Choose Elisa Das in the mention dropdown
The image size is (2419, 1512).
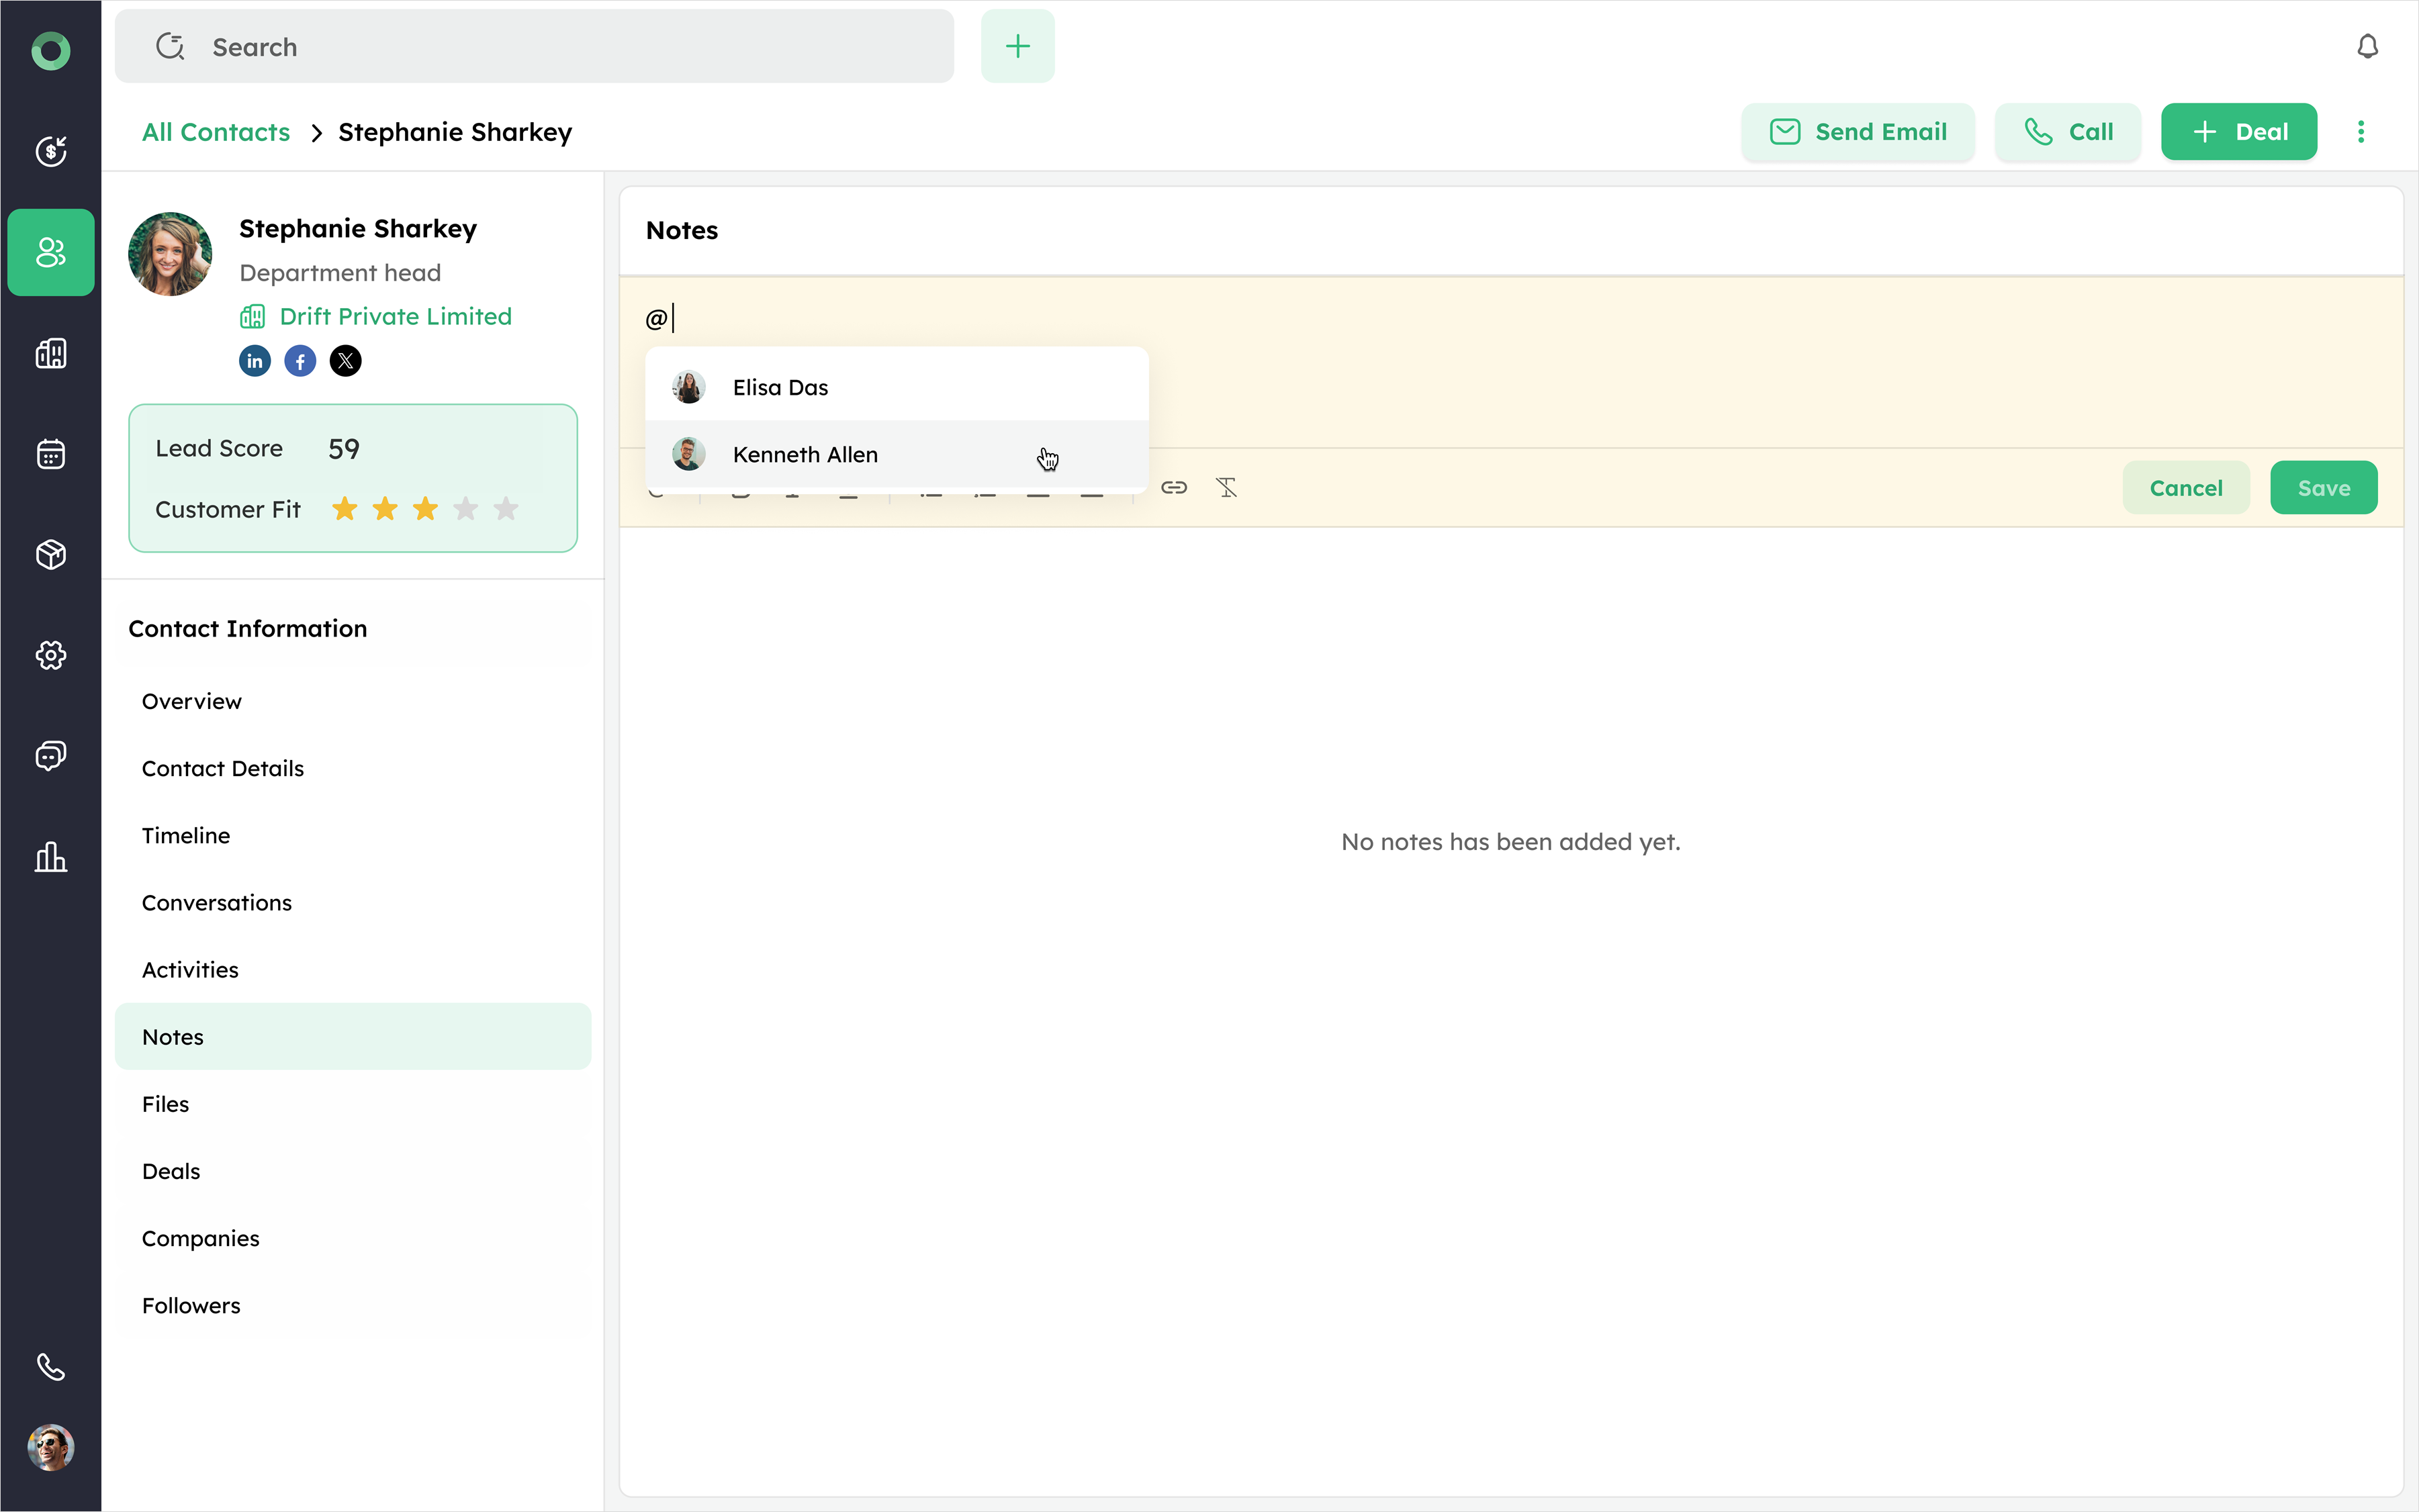point(780,388)
